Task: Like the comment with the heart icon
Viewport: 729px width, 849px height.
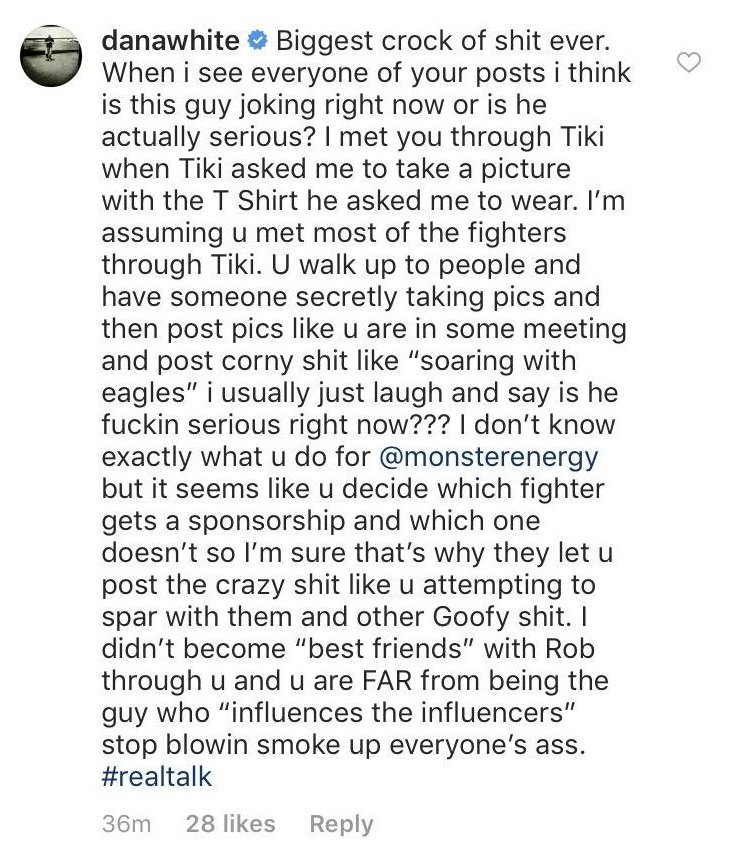Action: (x=689, y=63)
